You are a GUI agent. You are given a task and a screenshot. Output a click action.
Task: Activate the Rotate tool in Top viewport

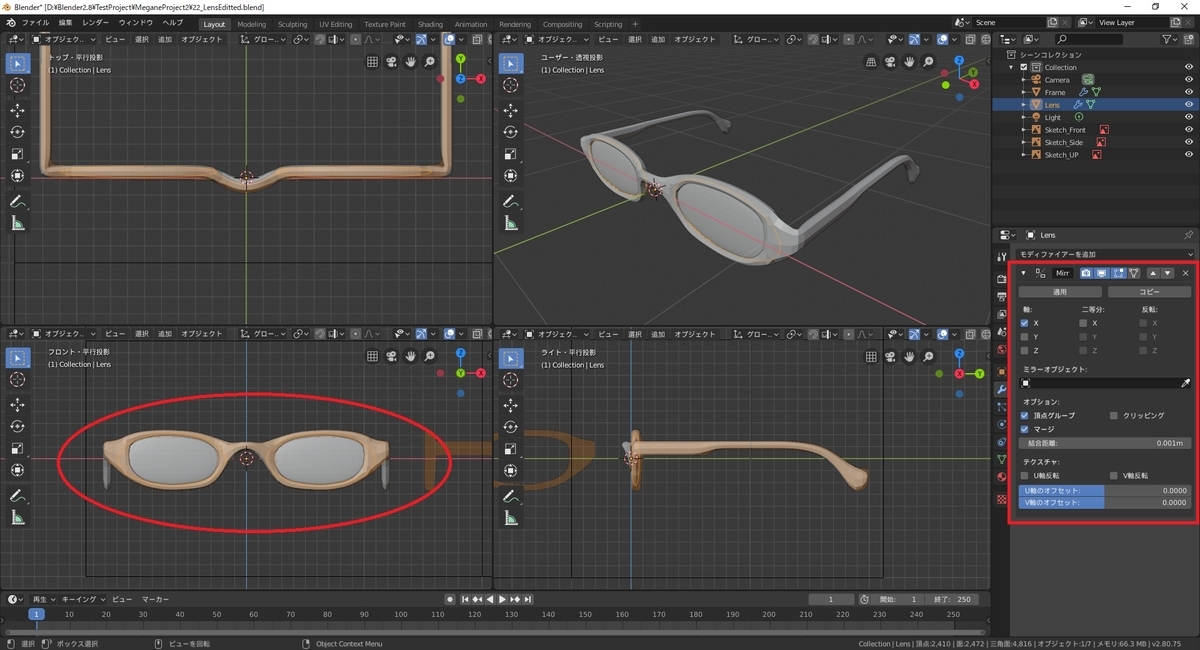click(x=18, y=132)
